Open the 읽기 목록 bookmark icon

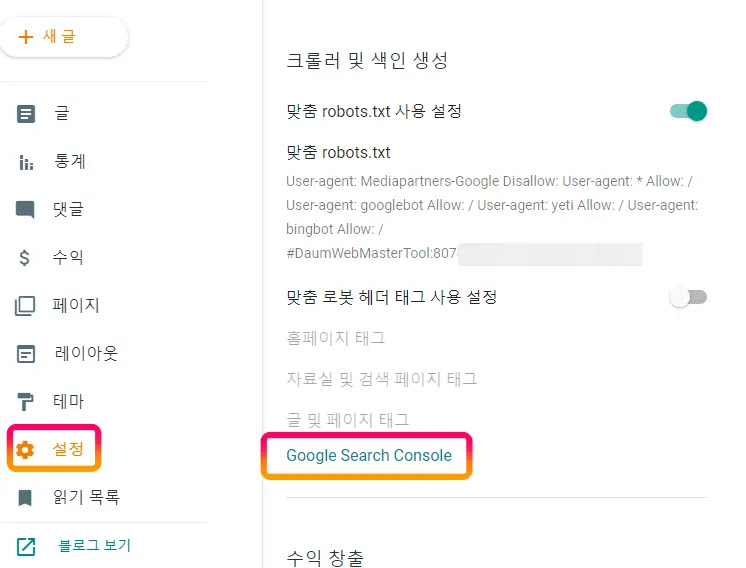click(x=25, y=498)
